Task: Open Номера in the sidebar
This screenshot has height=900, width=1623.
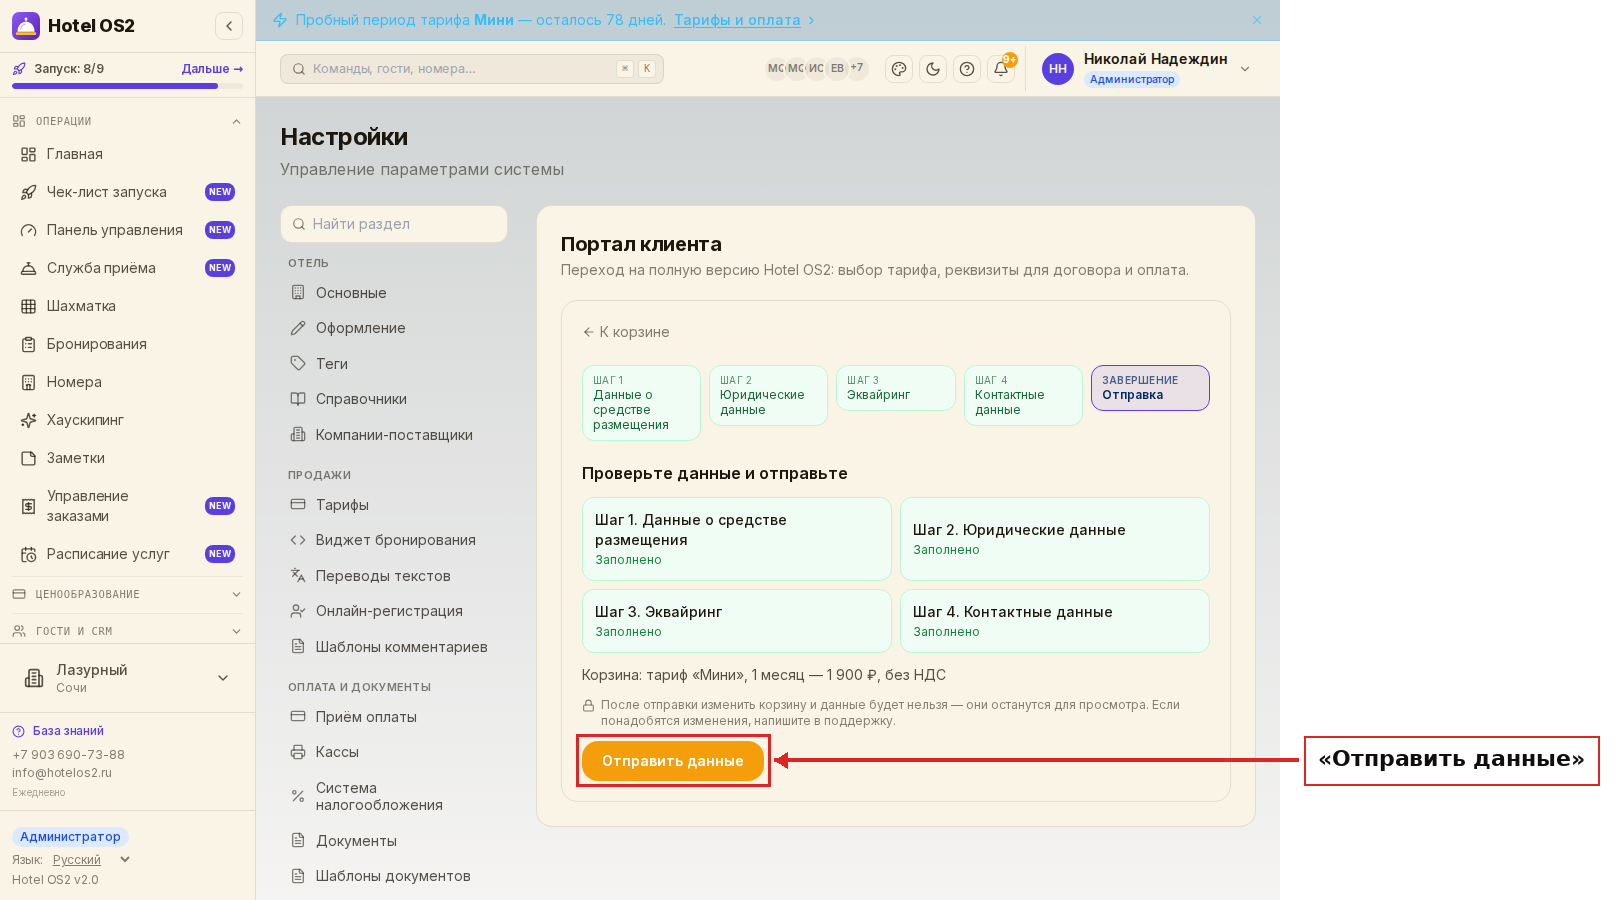Action: [x=128, y=382]
